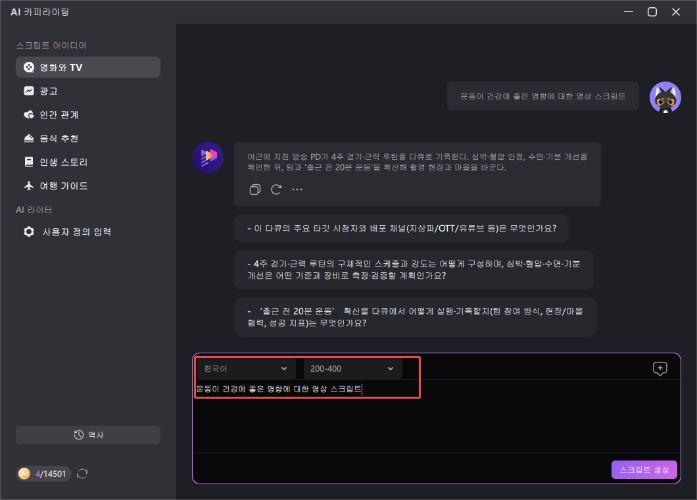Click the airplane icon beside 여행 가이드
Screen dimensions: 697x500
(29, 185)
